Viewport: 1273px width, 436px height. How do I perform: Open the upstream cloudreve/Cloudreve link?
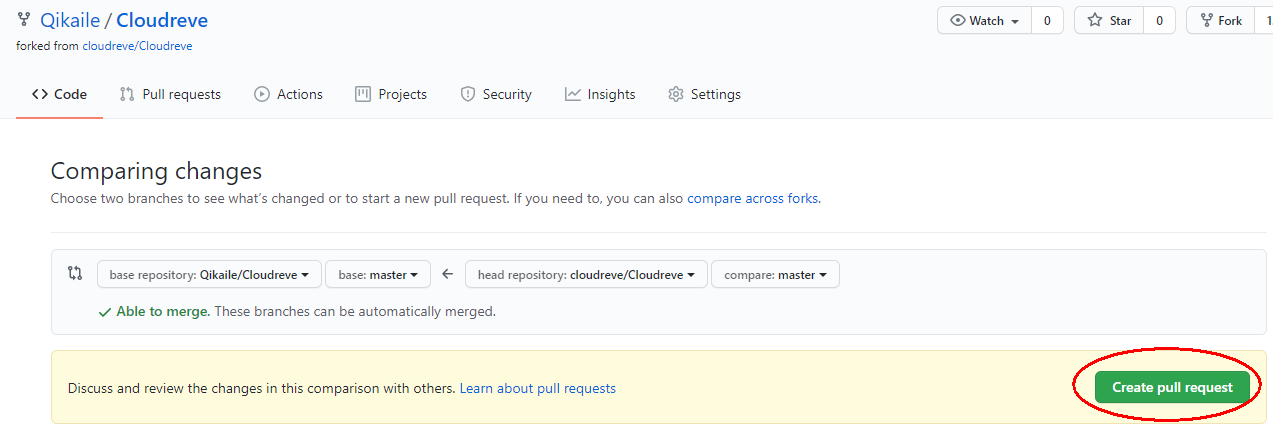click(x=137, y=46)
